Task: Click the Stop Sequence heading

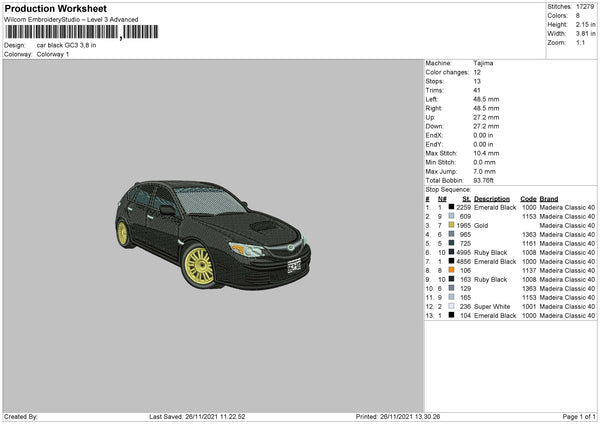Action: click(x=447, y=188)
